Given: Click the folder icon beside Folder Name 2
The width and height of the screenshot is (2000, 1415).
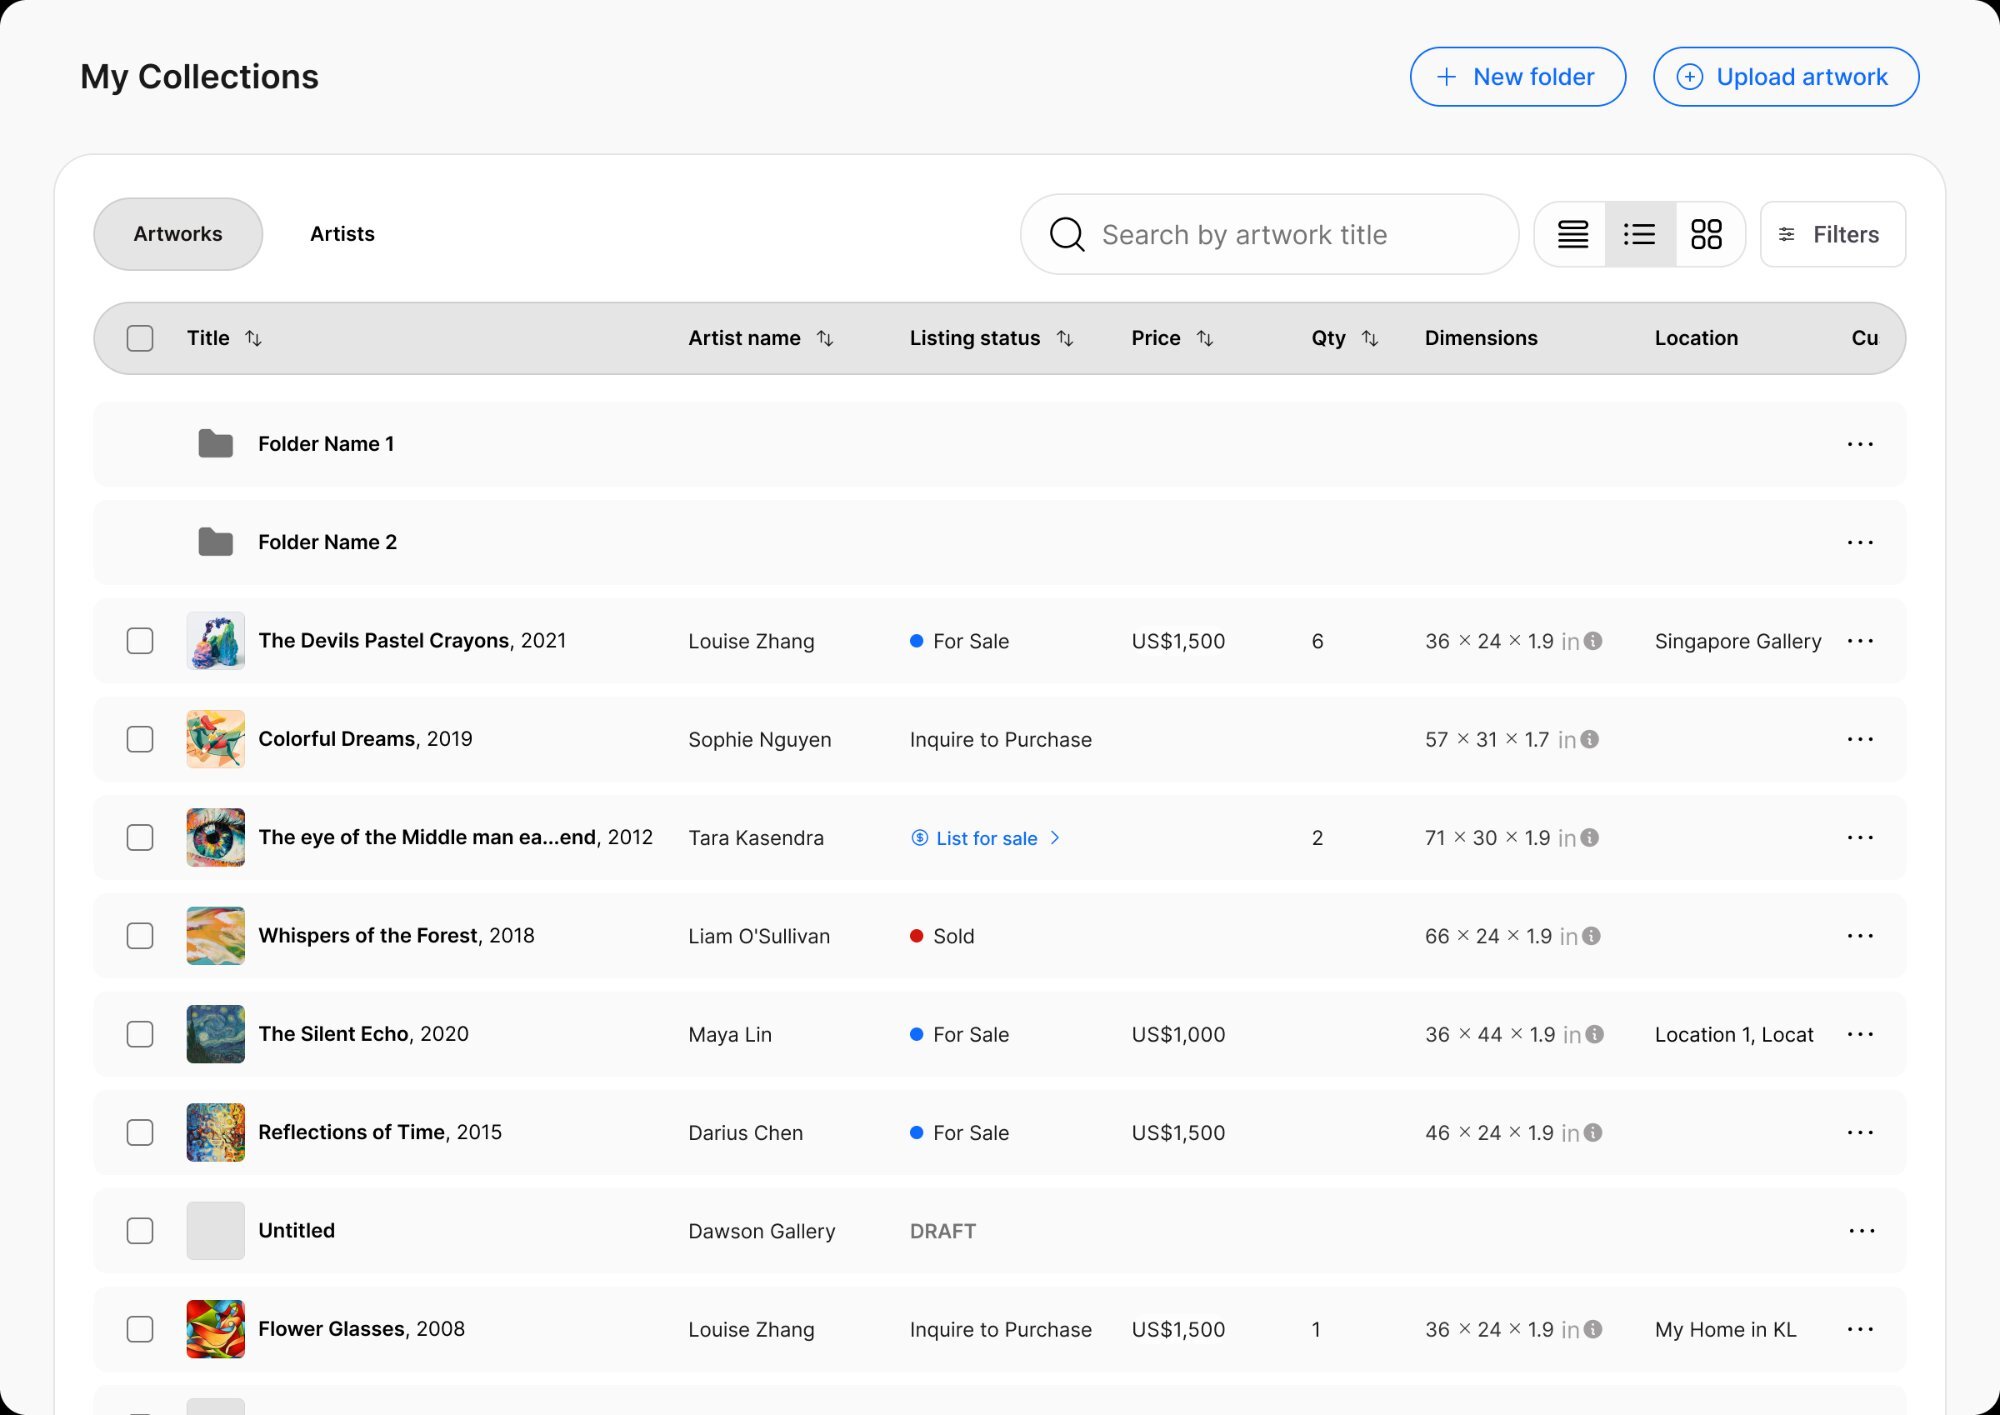Looking at the screenshot, I should (214, 541).
